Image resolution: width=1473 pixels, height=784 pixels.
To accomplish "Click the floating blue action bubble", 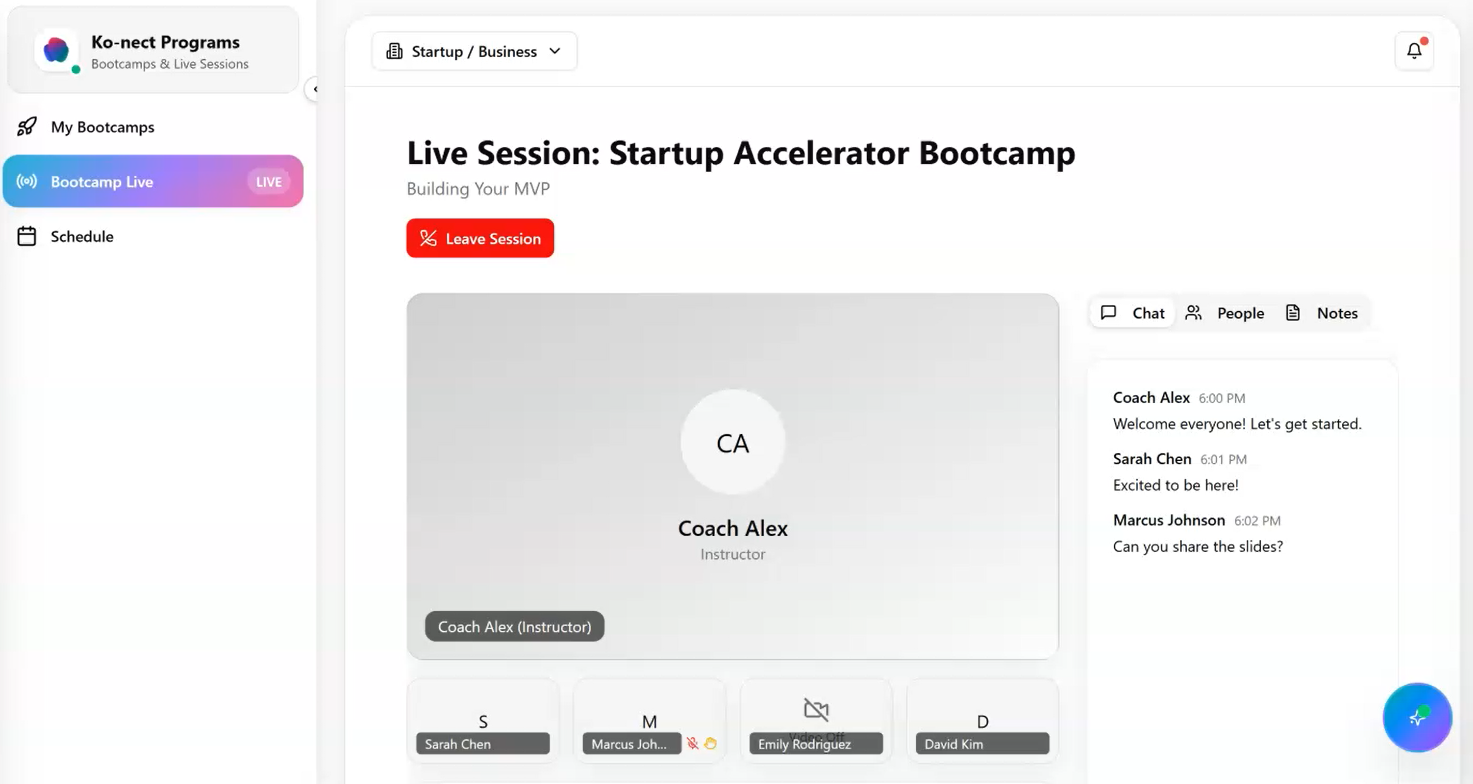I will [1417, 717].
